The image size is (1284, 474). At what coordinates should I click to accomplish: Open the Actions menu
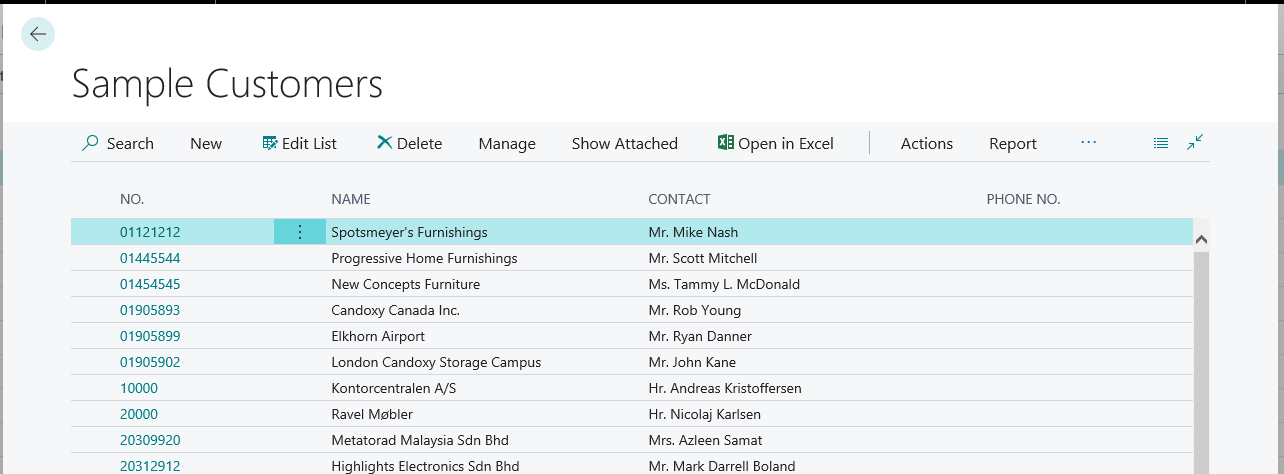927,143
